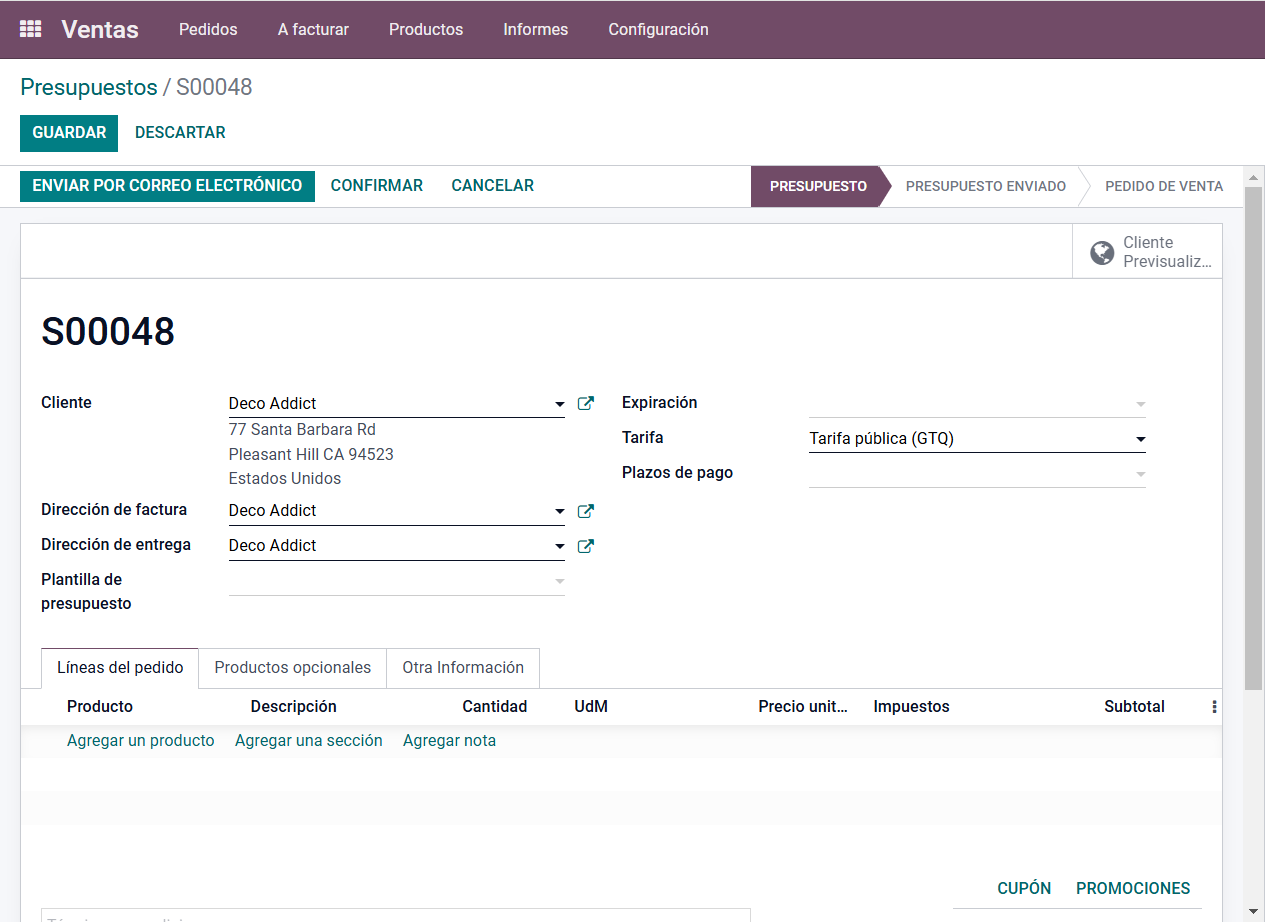Click the Presupuestos breadcrumb link
Screen dimensions: 1265x922
click(x=89, y=88)
